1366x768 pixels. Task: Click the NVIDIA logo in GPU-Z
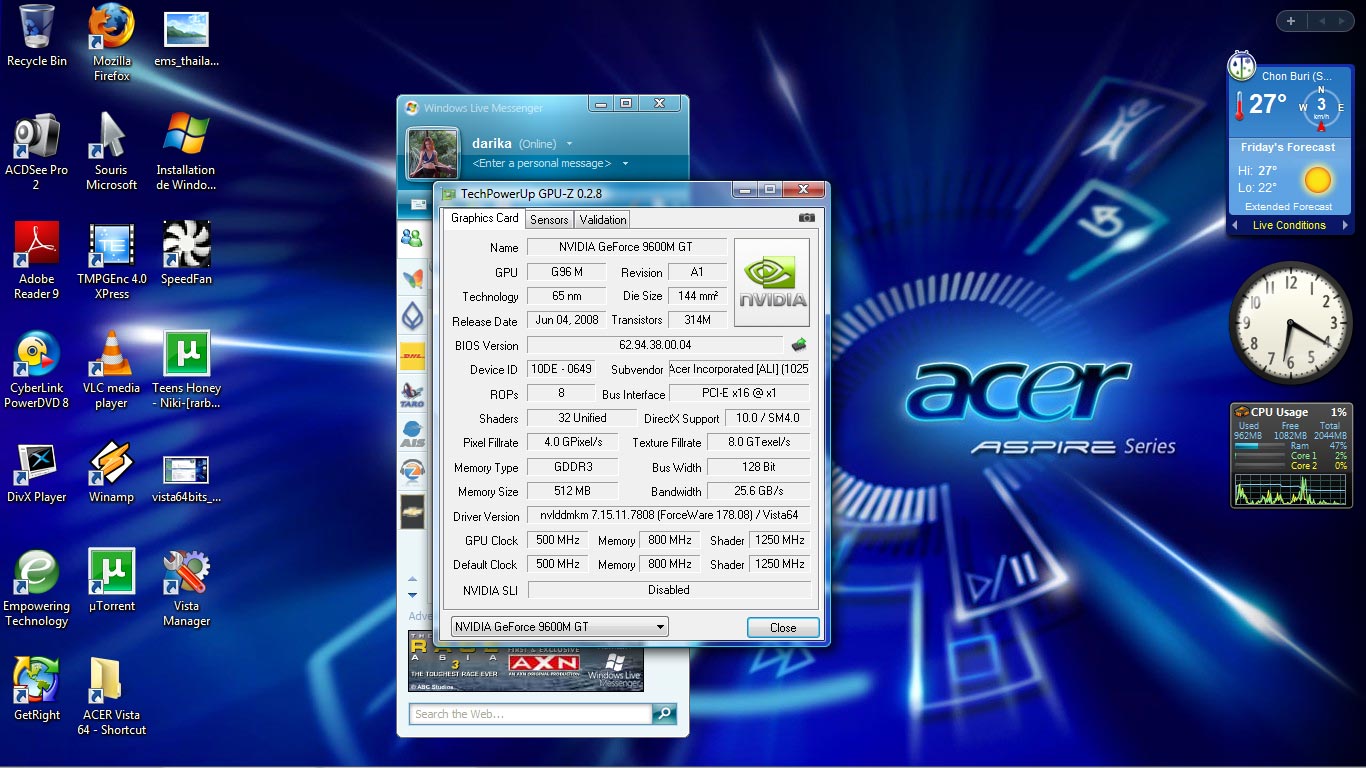click(772, 282)
